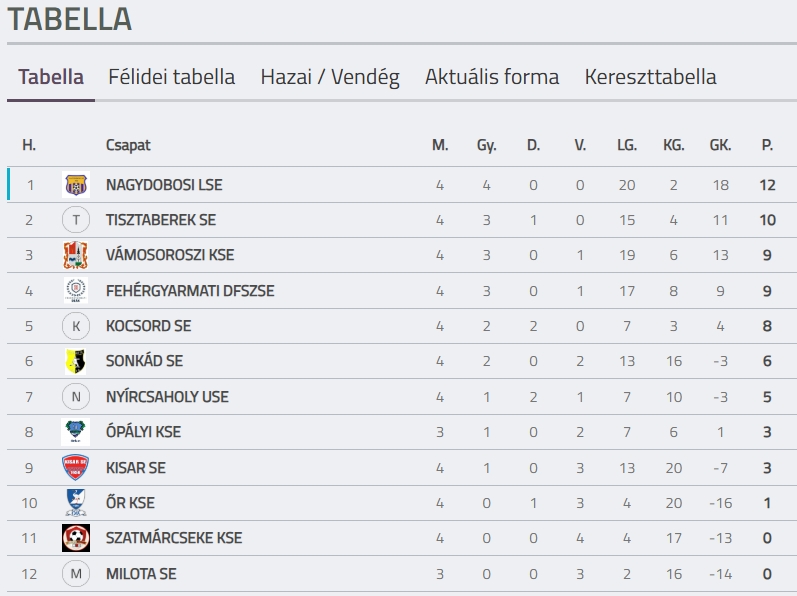This screenshot has width=797, height=596.
Task: Click the Vámosoroszi KSE team crest
Action: point(76,255)
